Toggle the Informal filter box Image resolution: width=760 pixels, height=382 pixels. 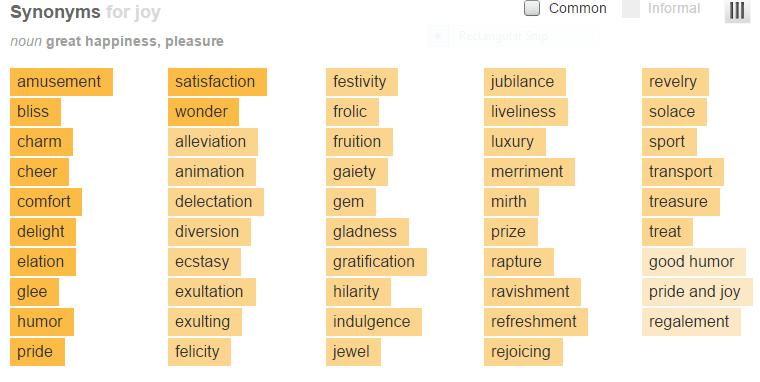pyautogui.click(x=631, y=9)
